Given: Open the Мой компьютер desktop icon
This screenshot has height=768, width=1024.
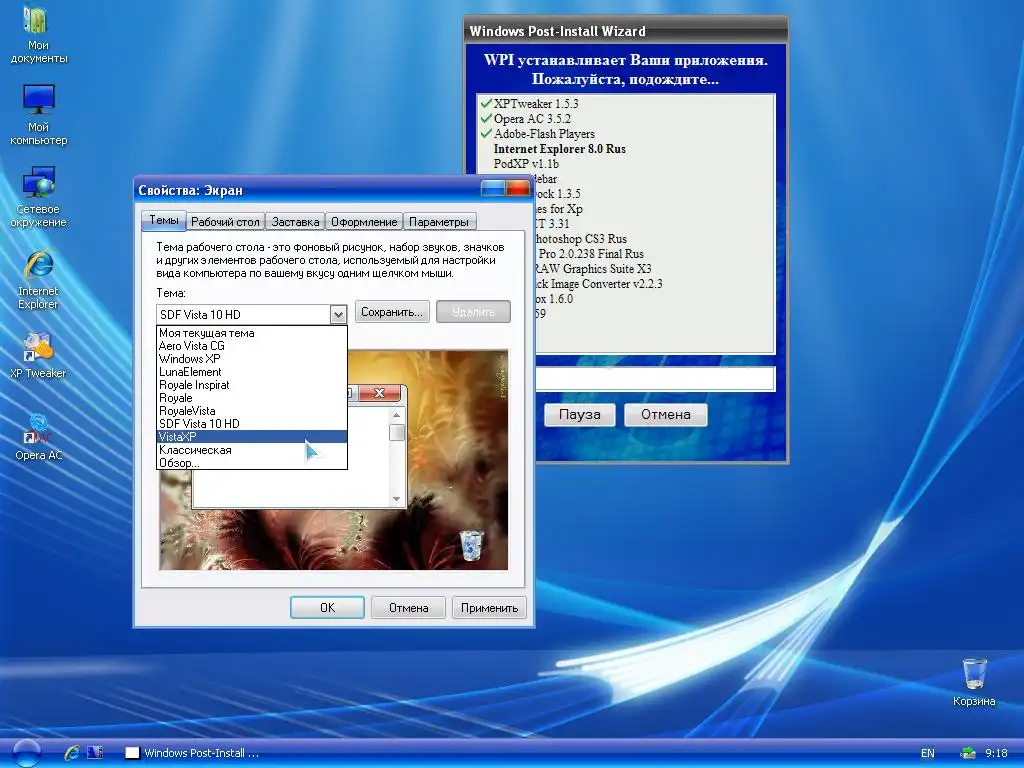Looking at the screenshot, I should pos(38,115).
